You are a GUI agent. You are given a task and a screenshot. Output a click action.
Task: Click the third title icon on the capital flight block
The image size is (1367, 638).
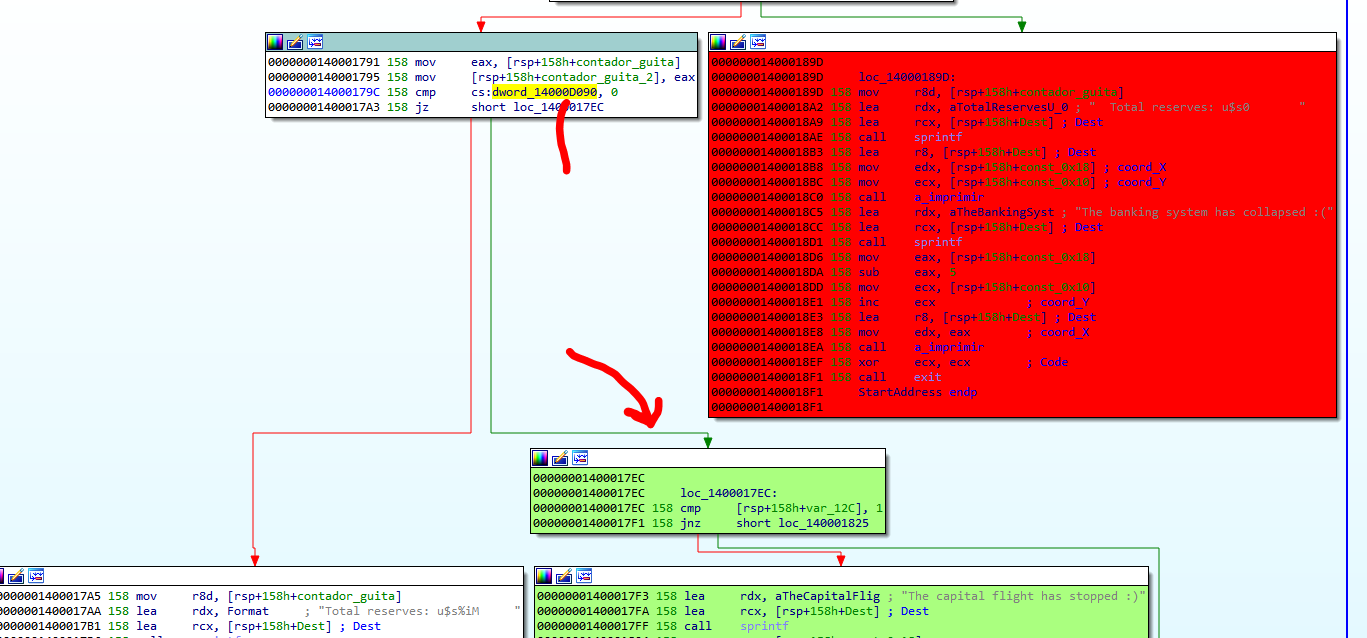(x=585, y=576)
